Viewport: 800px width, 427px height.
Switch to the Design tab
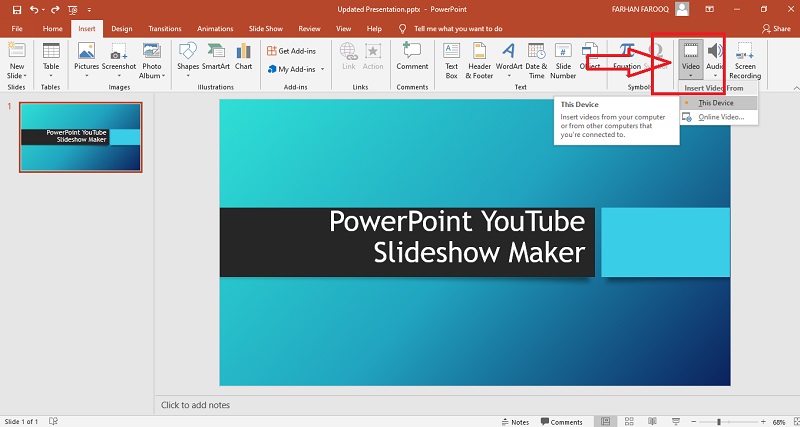pos(121,29)
